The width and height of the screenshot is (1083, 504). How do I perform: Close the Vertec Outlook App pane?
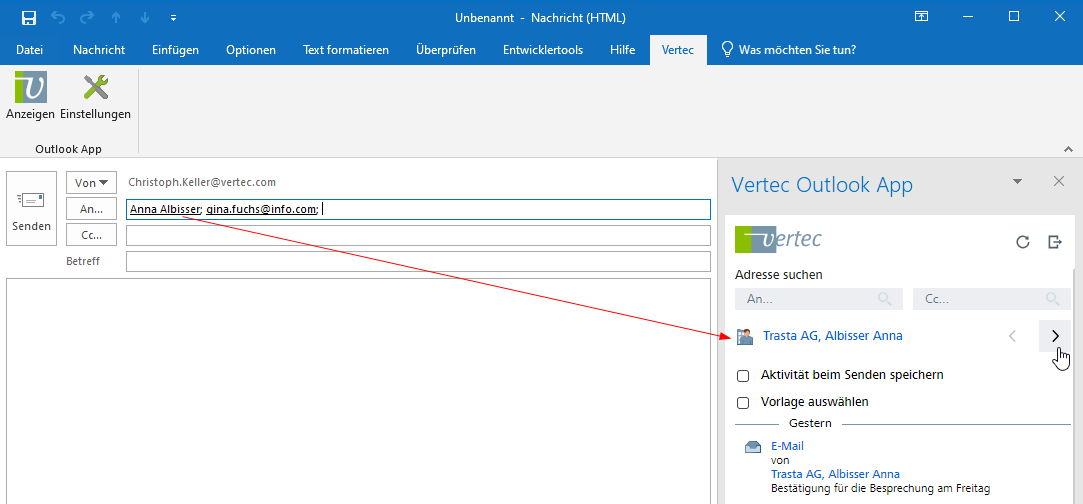[x=1059, y=181]
